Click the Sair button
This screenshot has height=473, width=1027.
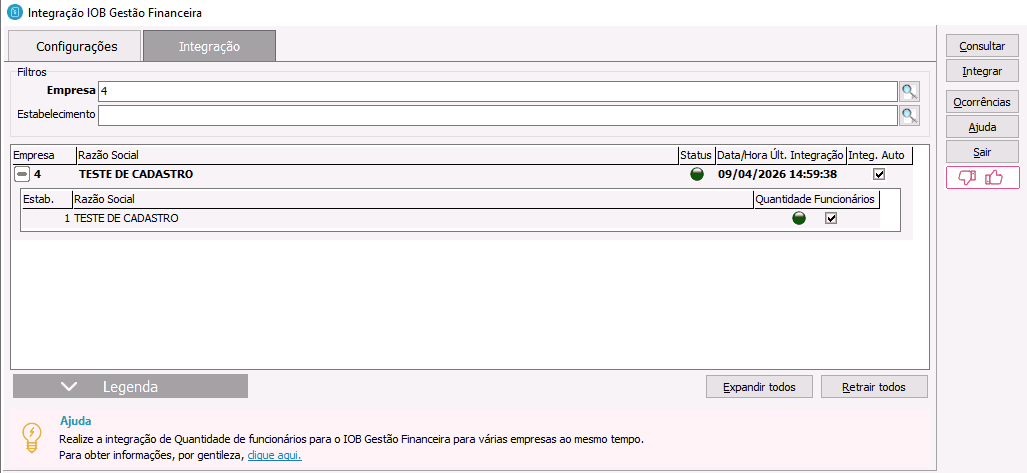point(982,152)
